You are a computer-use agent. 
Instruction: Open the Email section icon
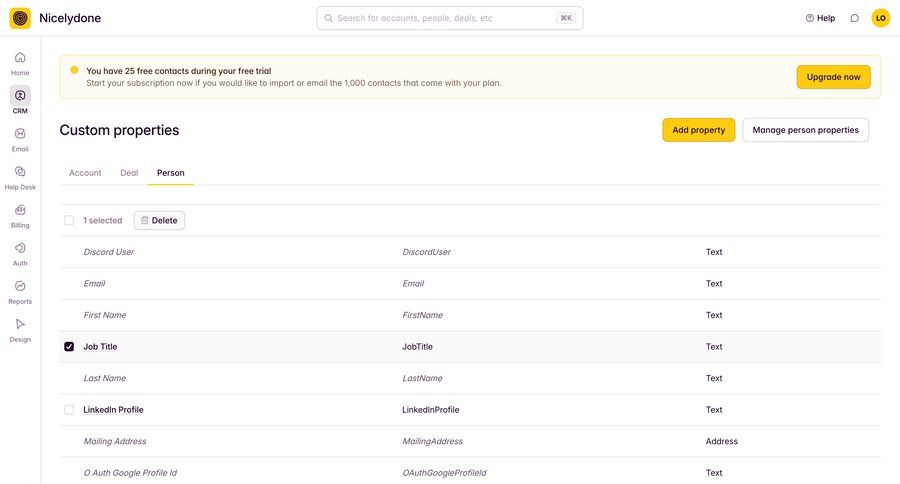pyautogui.click(x=20, y=134)
